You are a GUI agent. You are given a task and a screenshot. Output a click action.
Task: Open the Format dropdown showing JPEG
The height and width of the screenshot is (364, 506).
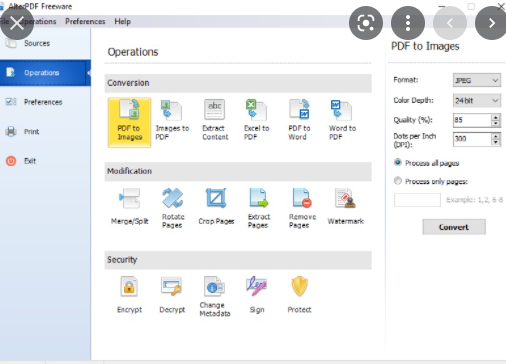pyautogui.click(x=477, y=80)
